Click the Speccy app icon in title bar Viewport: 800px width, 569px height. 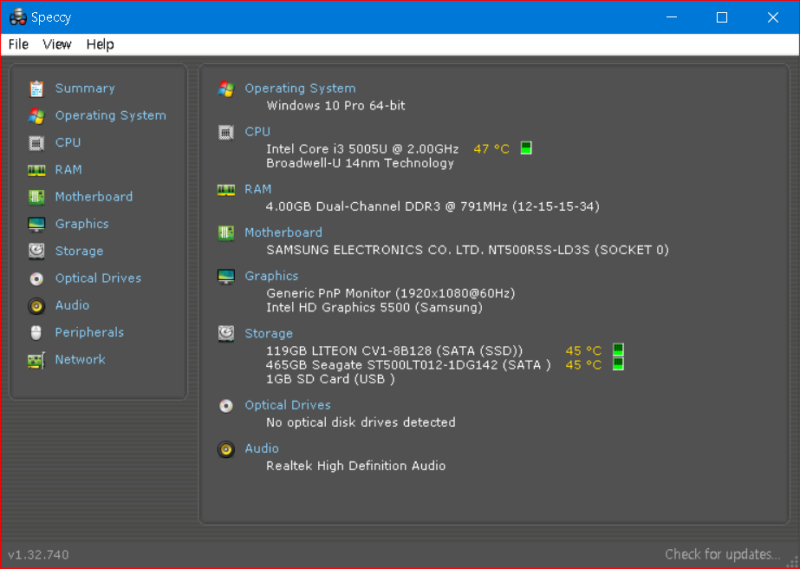pyautogui.click(x=18, y=17)
